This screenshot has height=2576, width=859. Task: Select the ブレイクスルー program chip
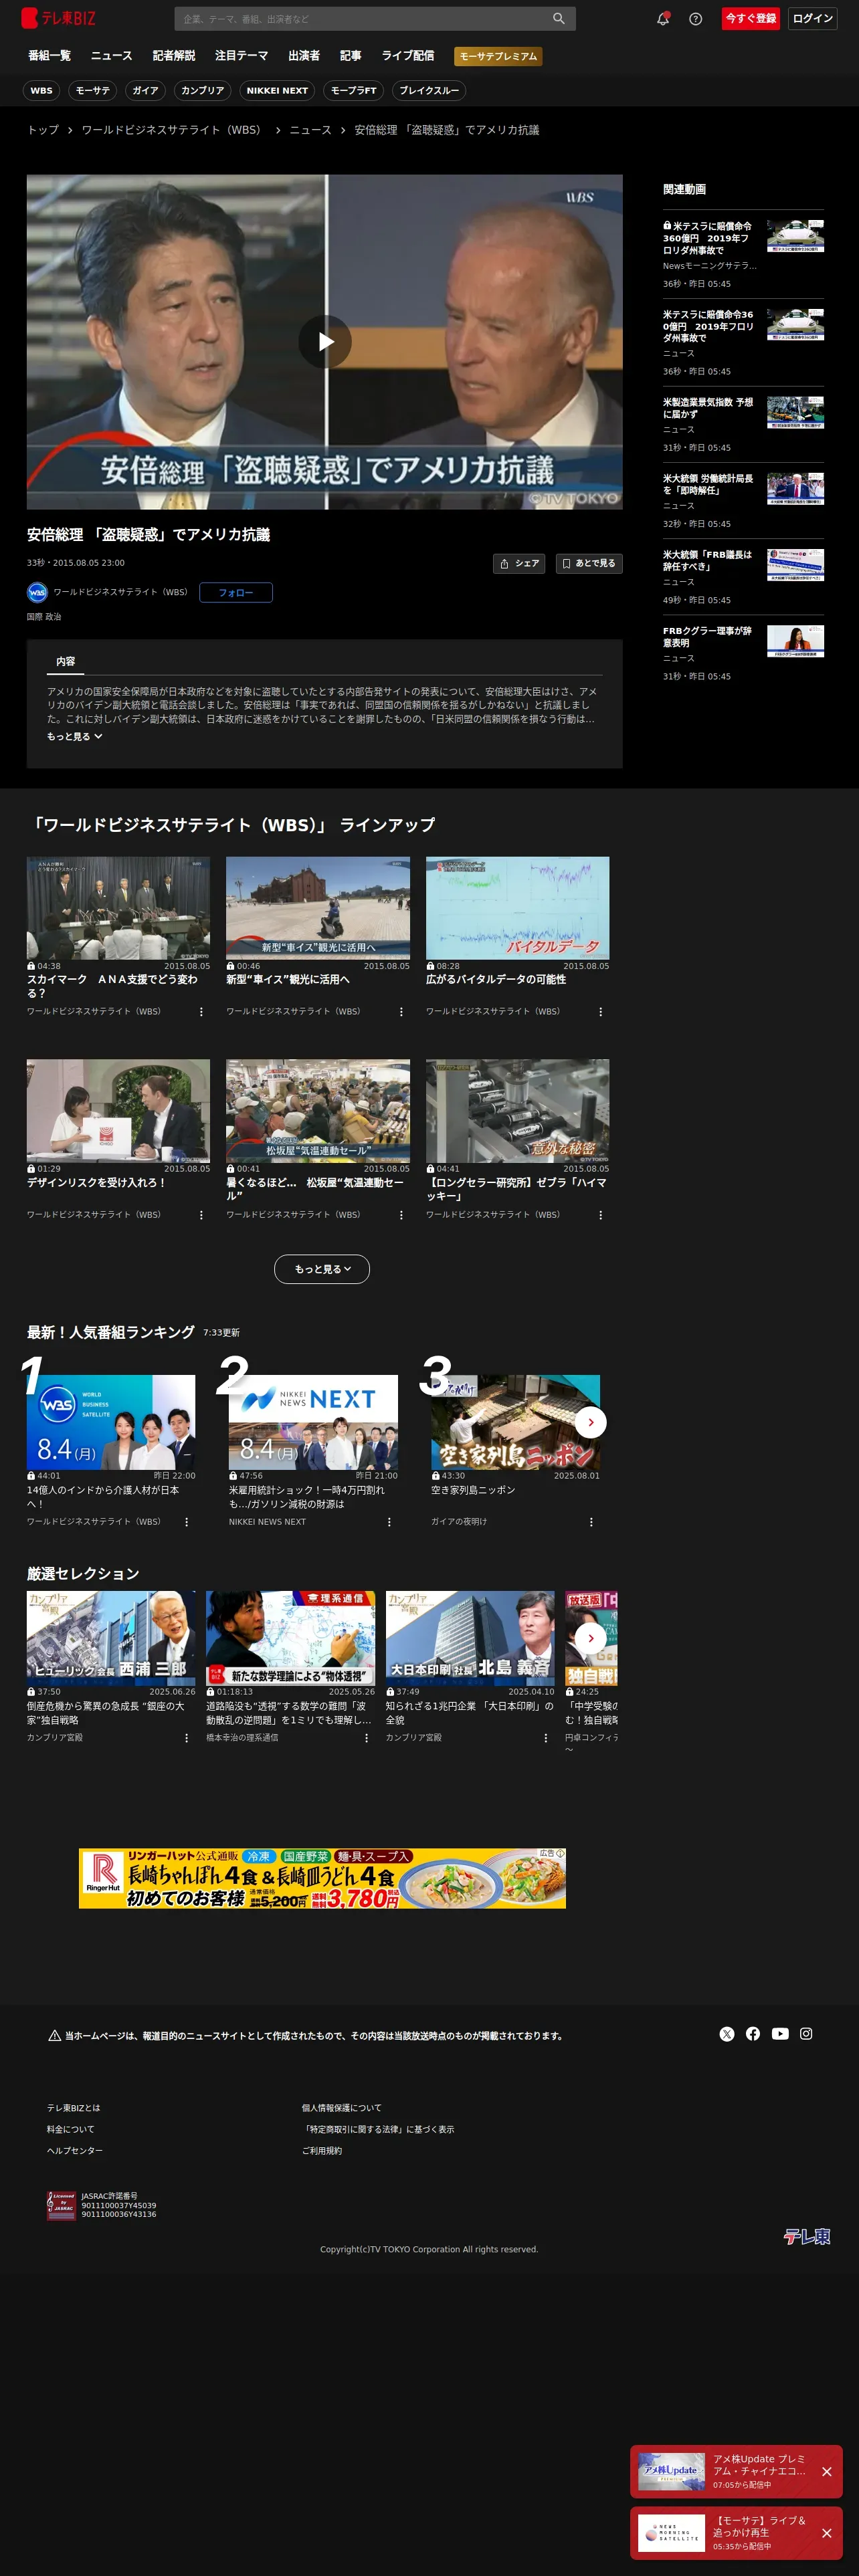[429, 91]
